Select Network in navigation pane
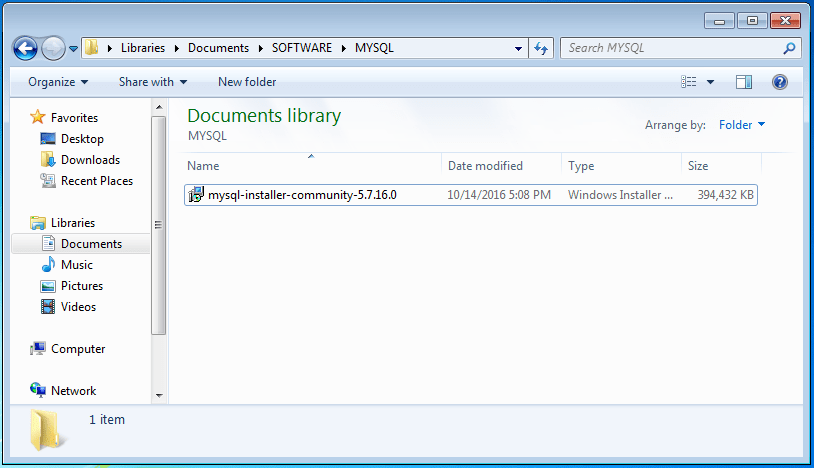This screenshot has height=468, width=814. pos(73,391)
